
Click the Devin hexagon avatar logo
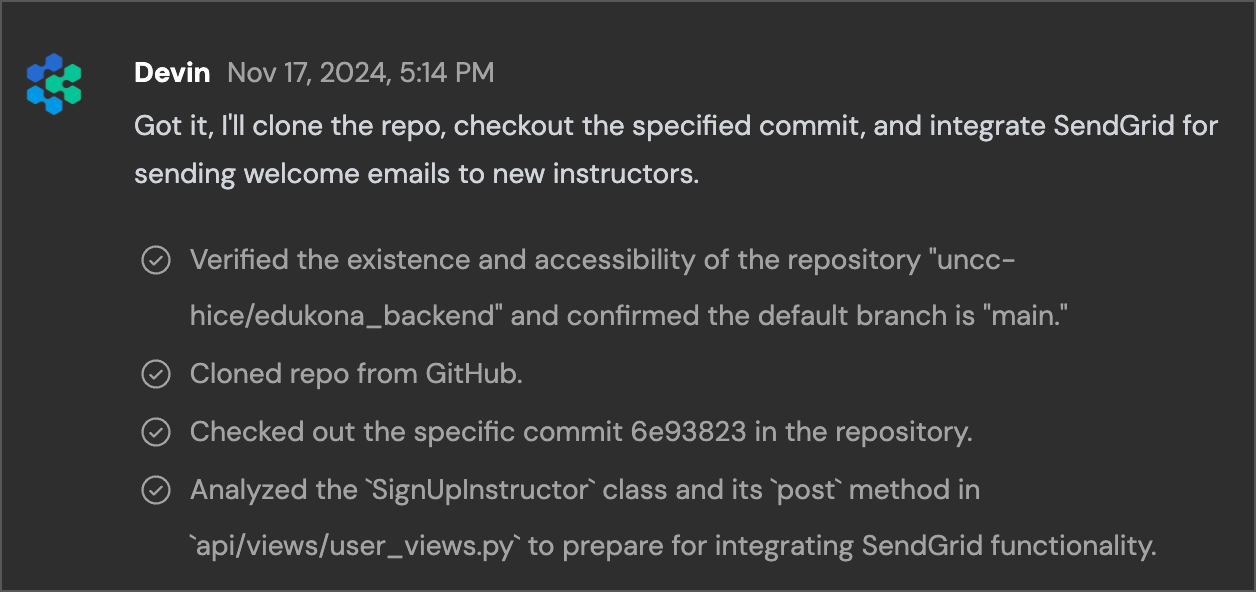pos(54,84)
